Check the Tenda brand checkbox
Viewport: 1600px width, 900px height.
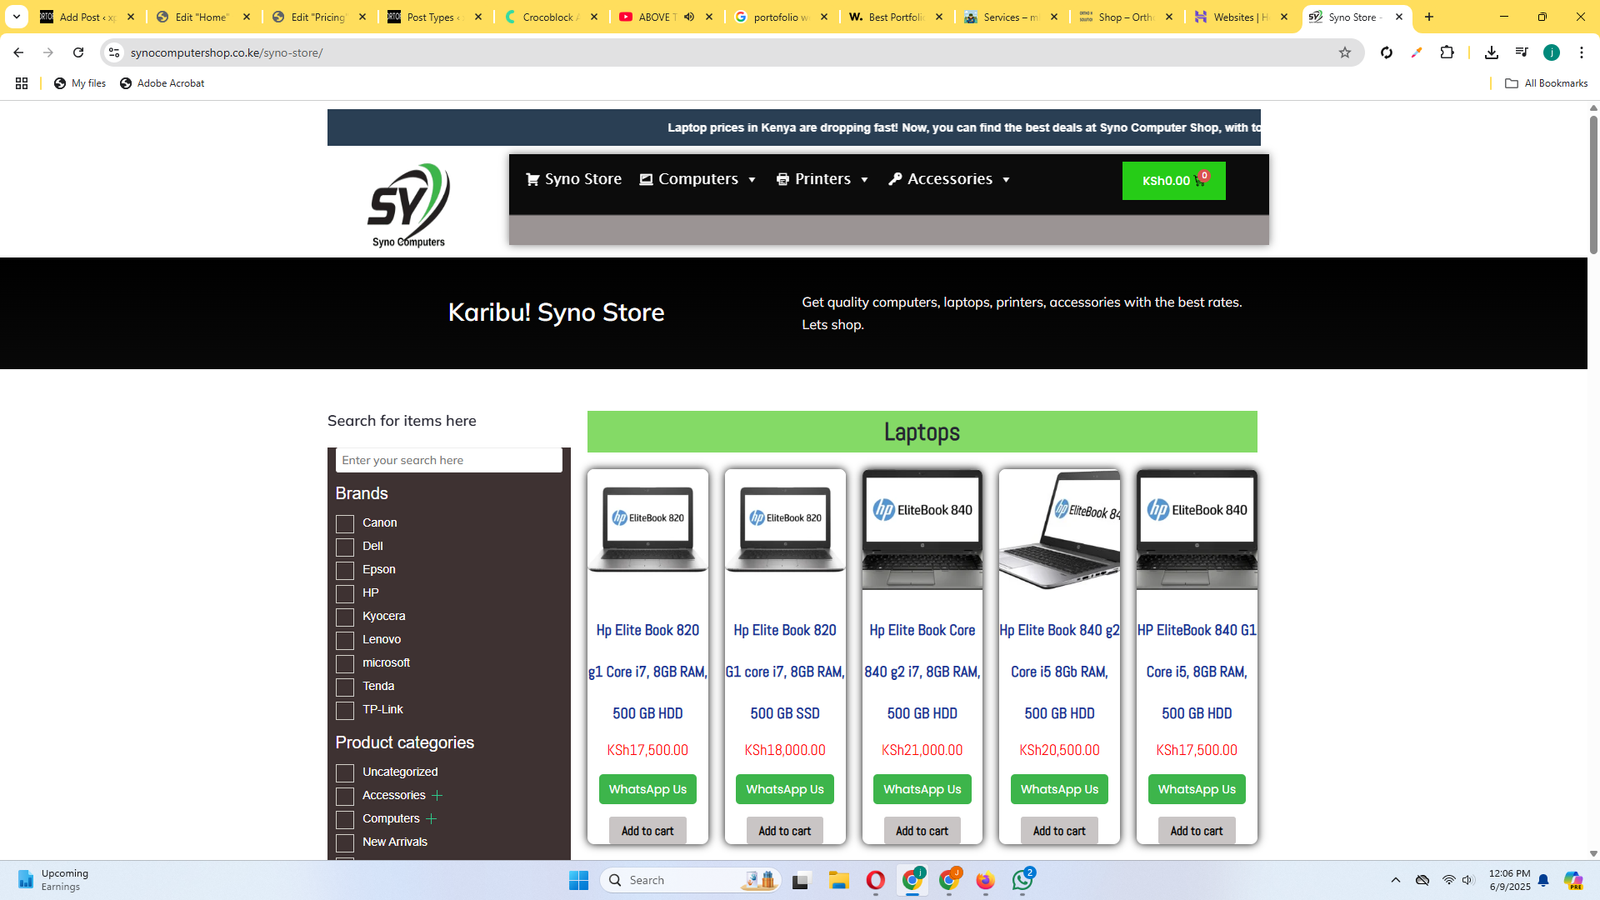point(345,687)
